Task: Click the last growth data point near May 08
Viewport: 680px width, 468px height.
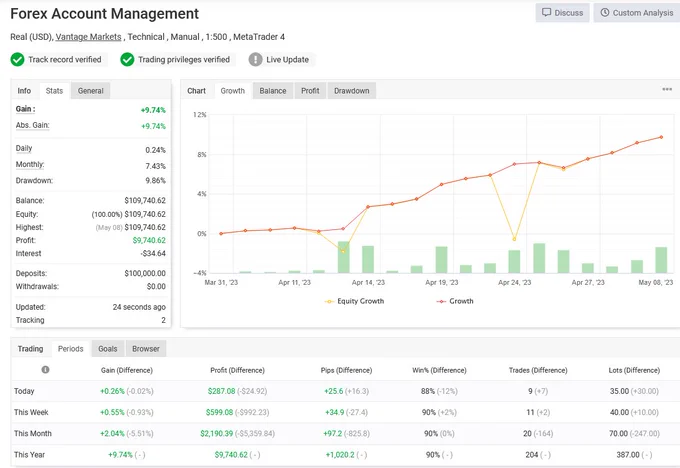Action: 661,137
